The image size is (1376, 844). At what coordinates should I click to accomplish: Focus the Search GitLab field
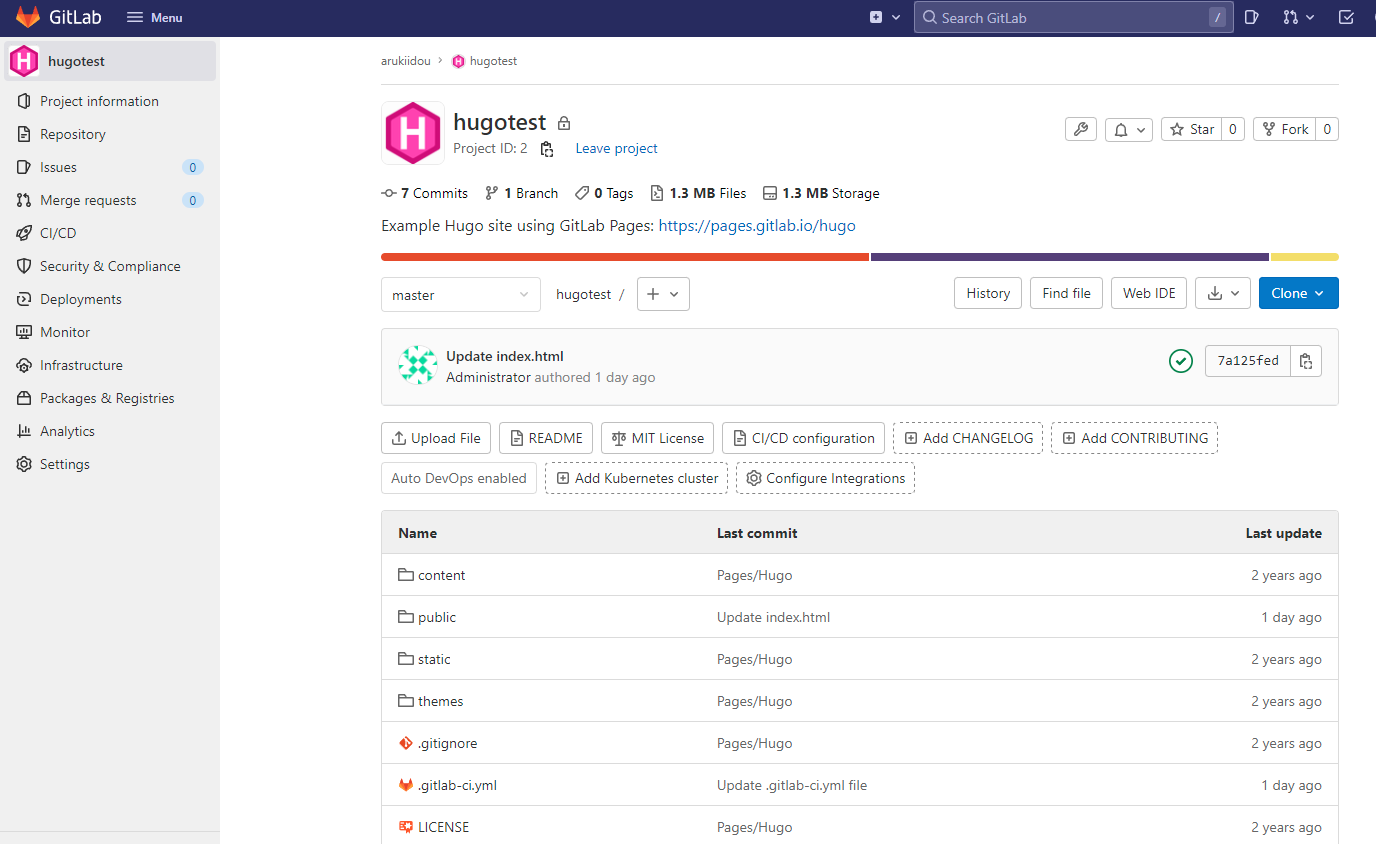click(x=1073, y=17)
